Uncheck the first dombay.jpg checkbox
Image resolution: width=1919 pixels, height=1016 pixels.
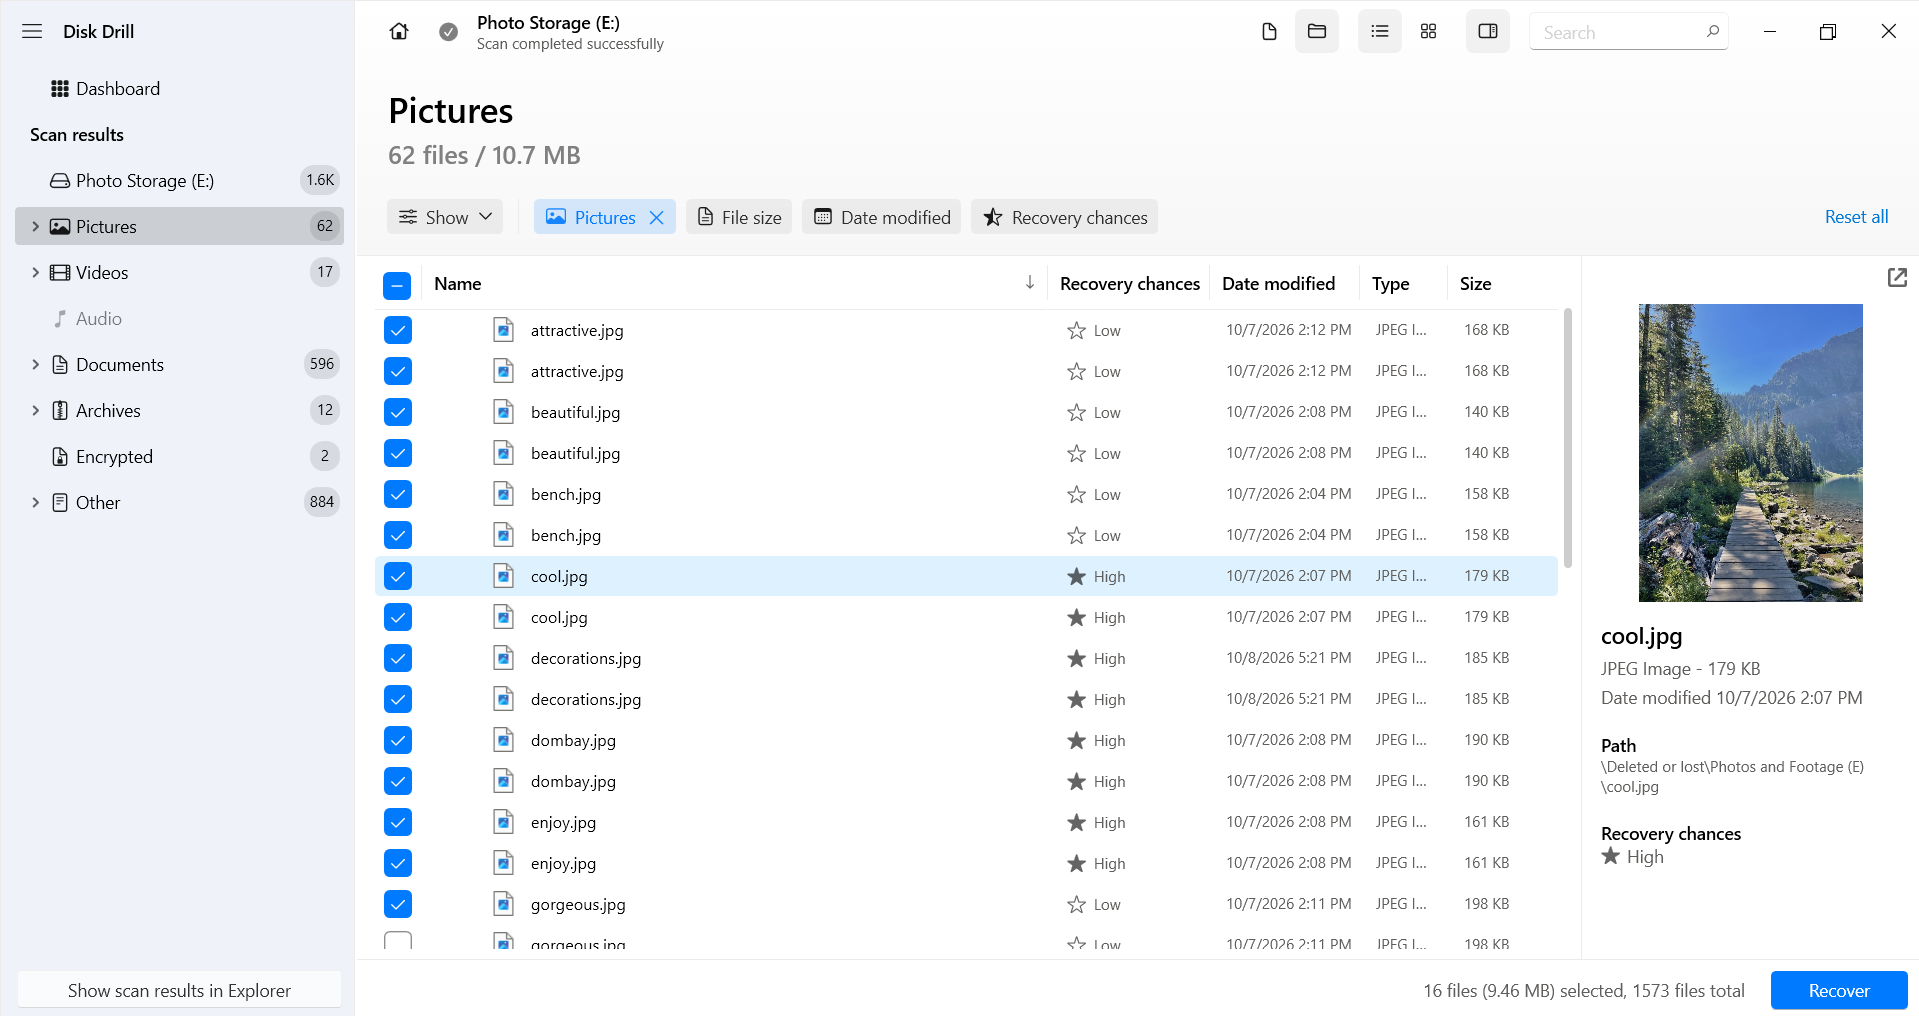(398, 740)
